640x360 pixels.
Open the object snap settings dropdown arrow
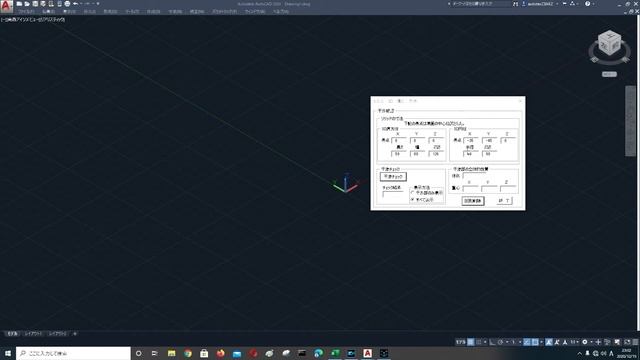point(542,342)
